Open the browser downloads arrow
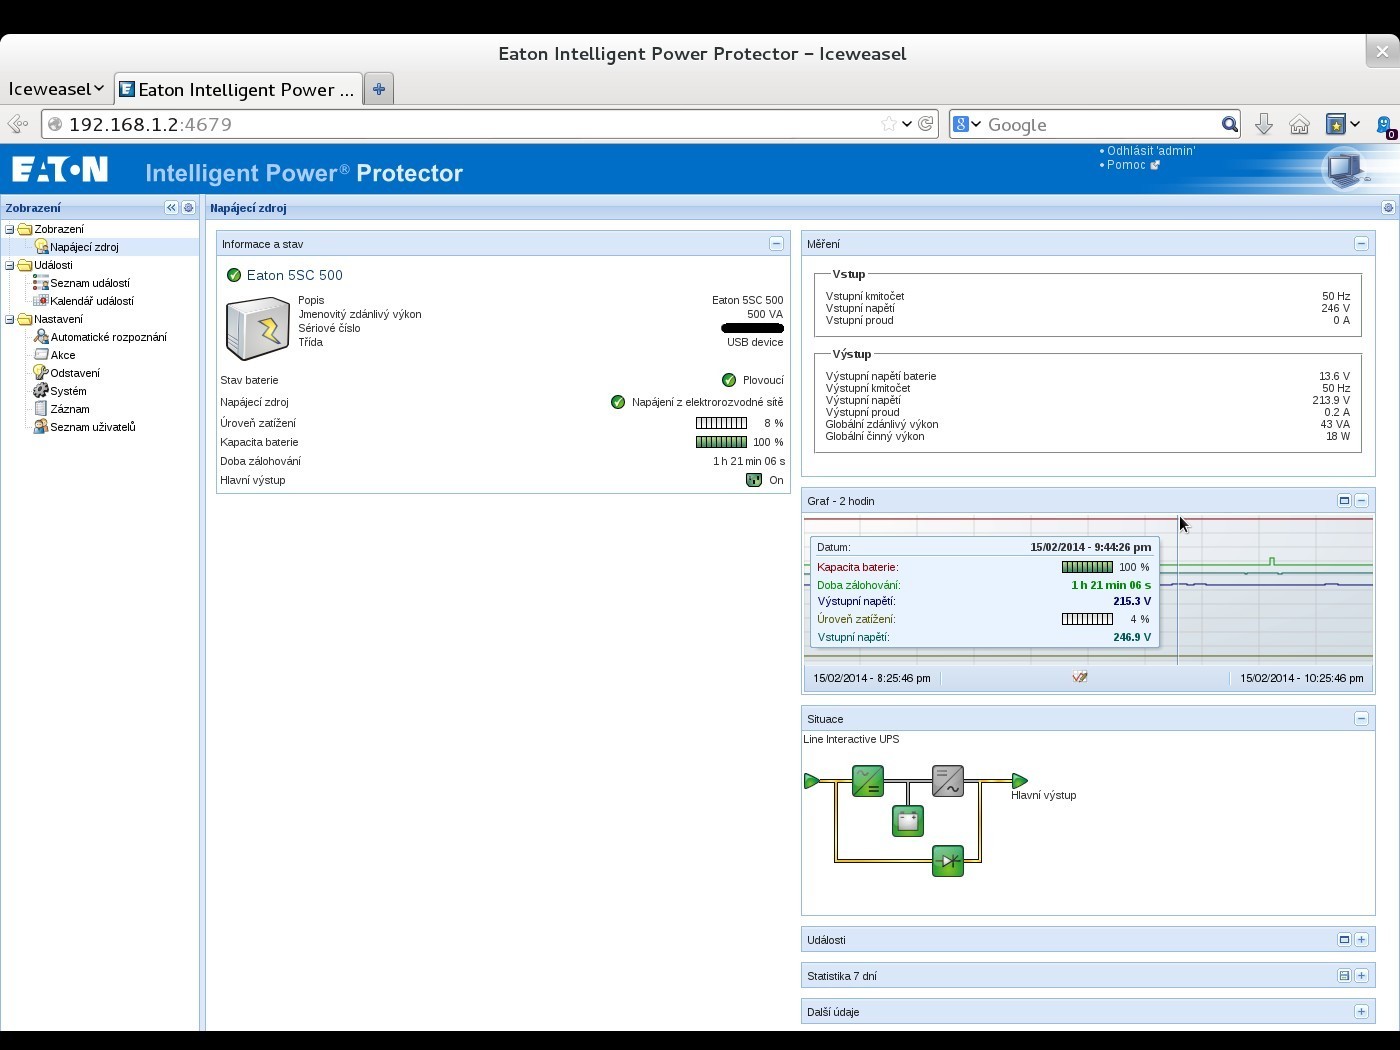The height and width of the screenshot is (1050, 1400). [1264, 124]
